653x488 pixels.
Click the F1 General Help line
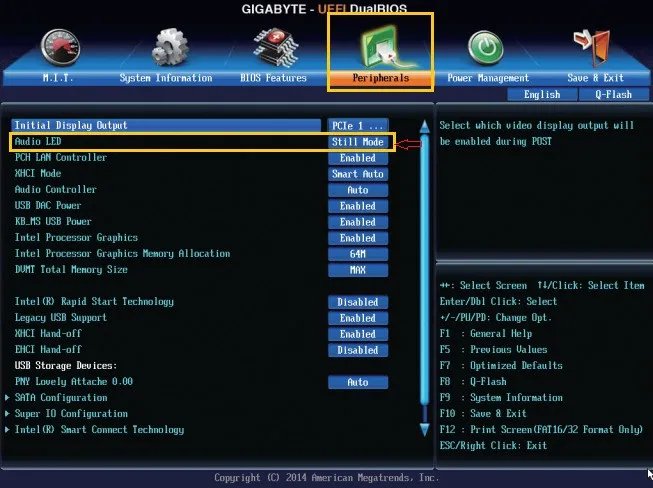pyautogui.click(x=486, y=334)
